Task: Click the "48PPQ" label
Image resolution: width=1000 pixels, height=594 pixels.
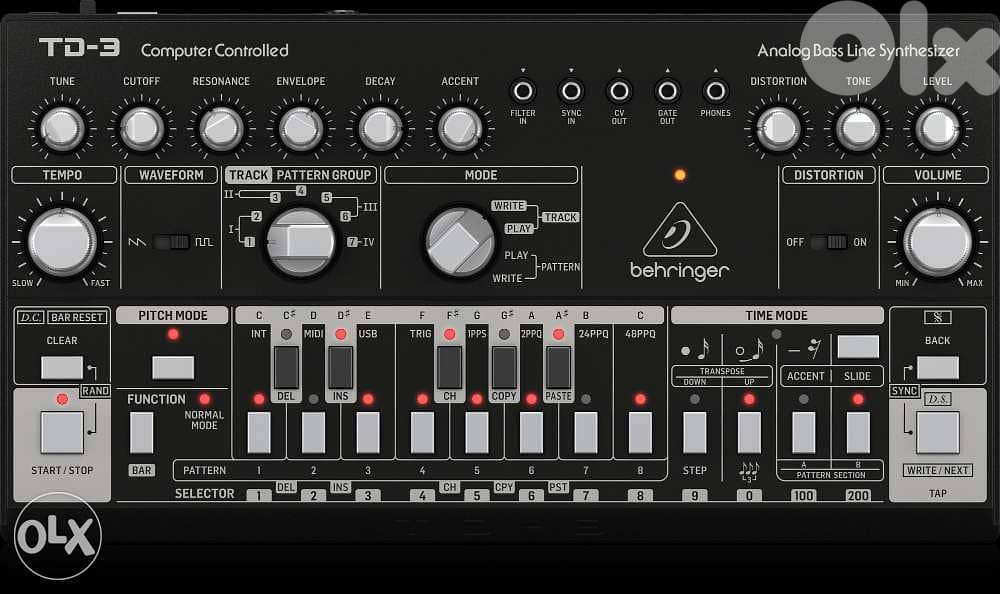Action: (640, 334)
